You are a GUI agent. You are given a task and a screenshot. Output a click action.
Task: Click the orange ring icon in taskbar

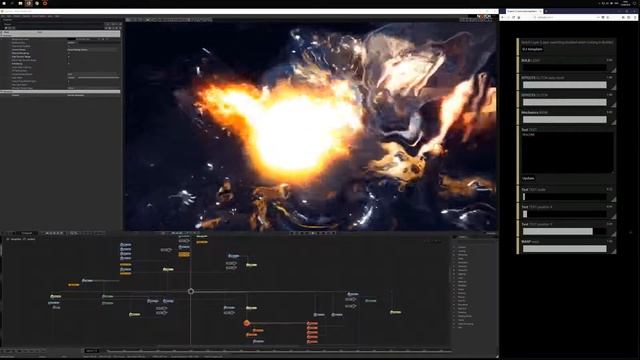[45, 3]
